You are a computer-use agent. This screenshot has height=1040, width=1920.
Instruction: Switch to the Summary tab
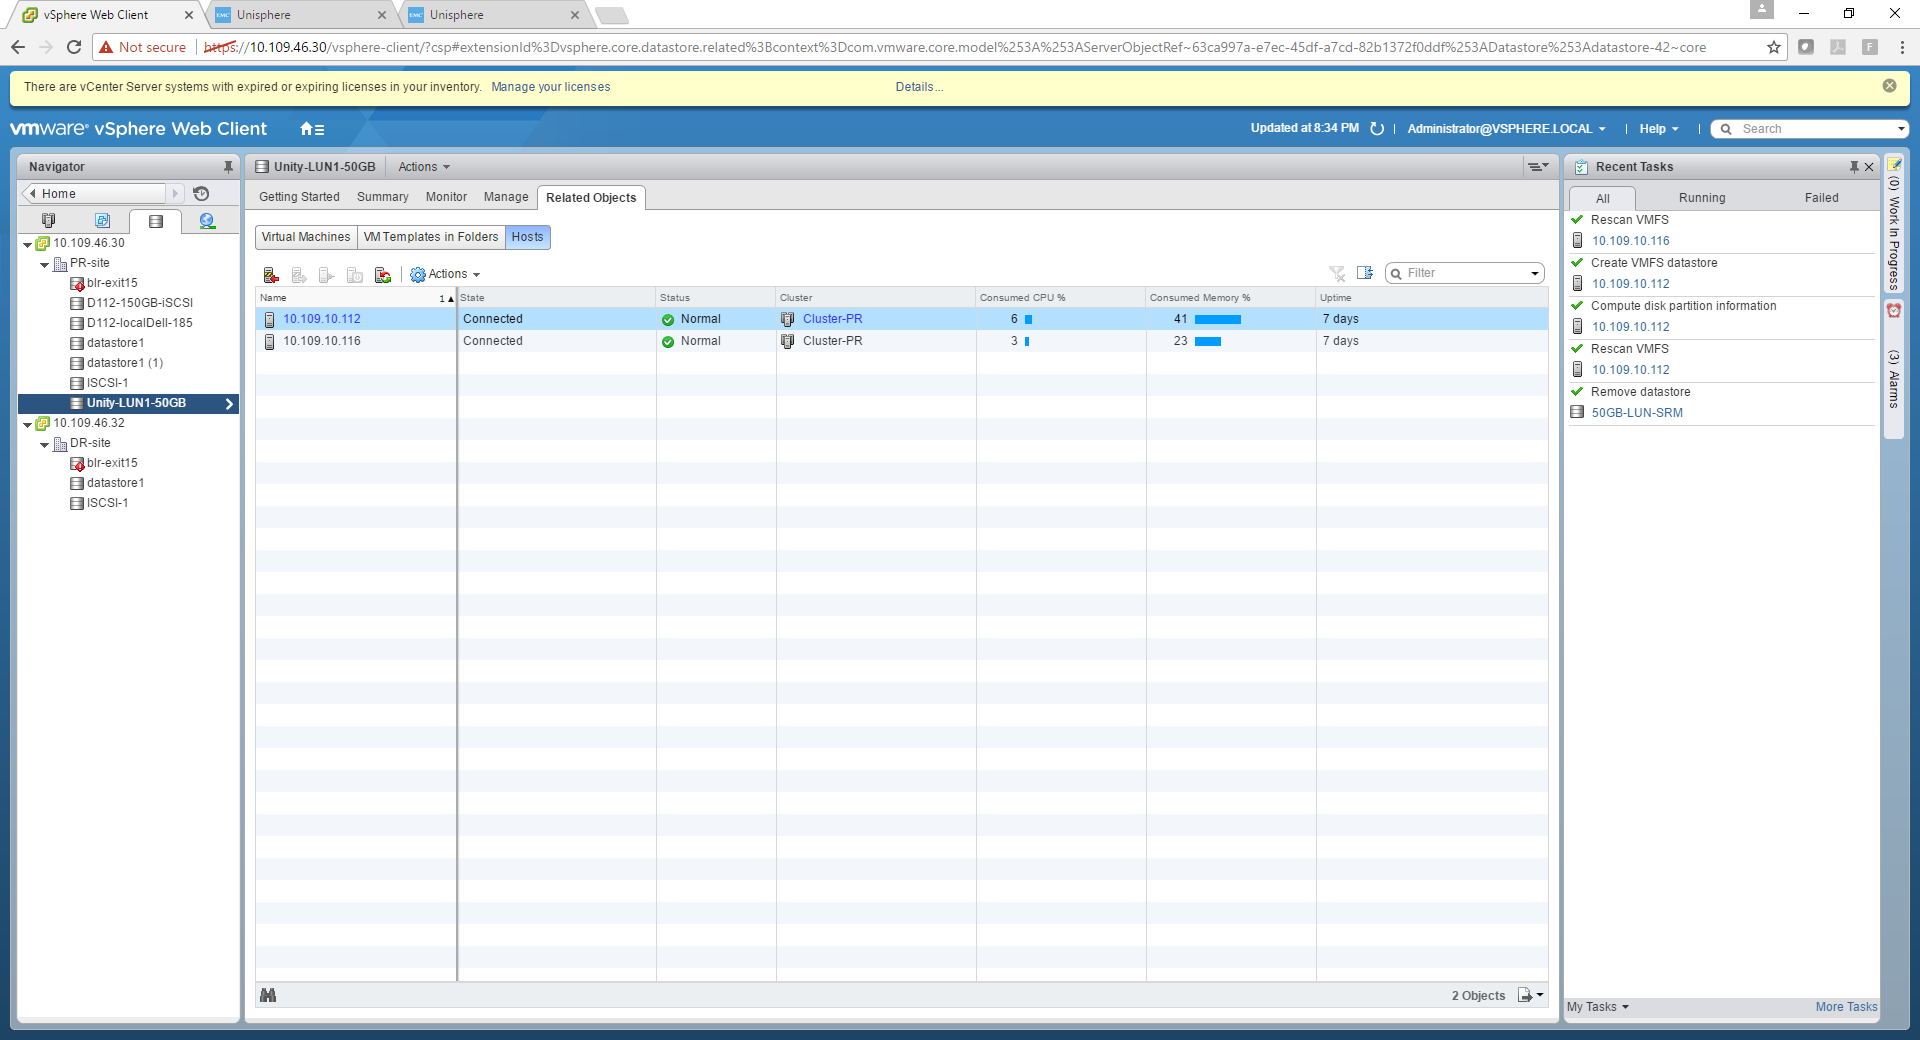[x=382, y=197]
